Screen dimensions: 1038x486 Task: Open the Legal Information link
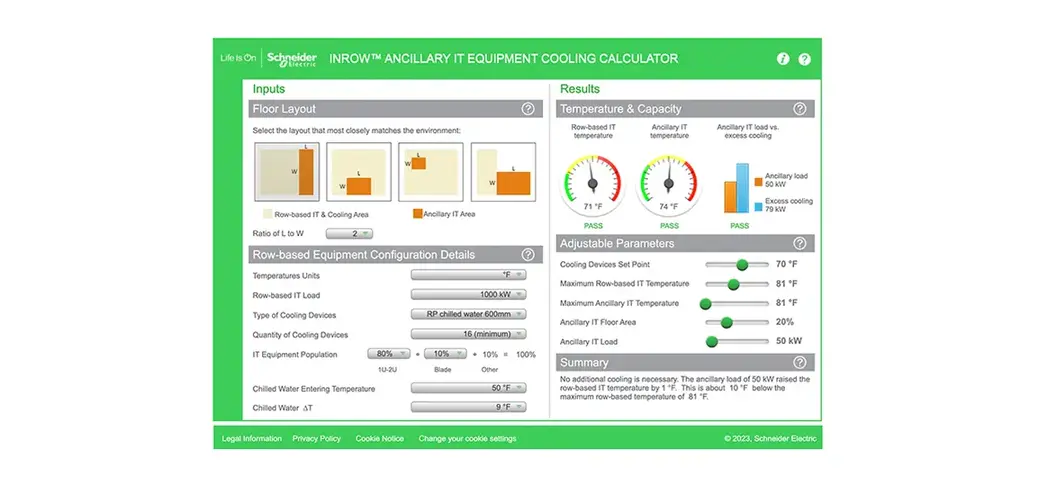tap(252, 438)
